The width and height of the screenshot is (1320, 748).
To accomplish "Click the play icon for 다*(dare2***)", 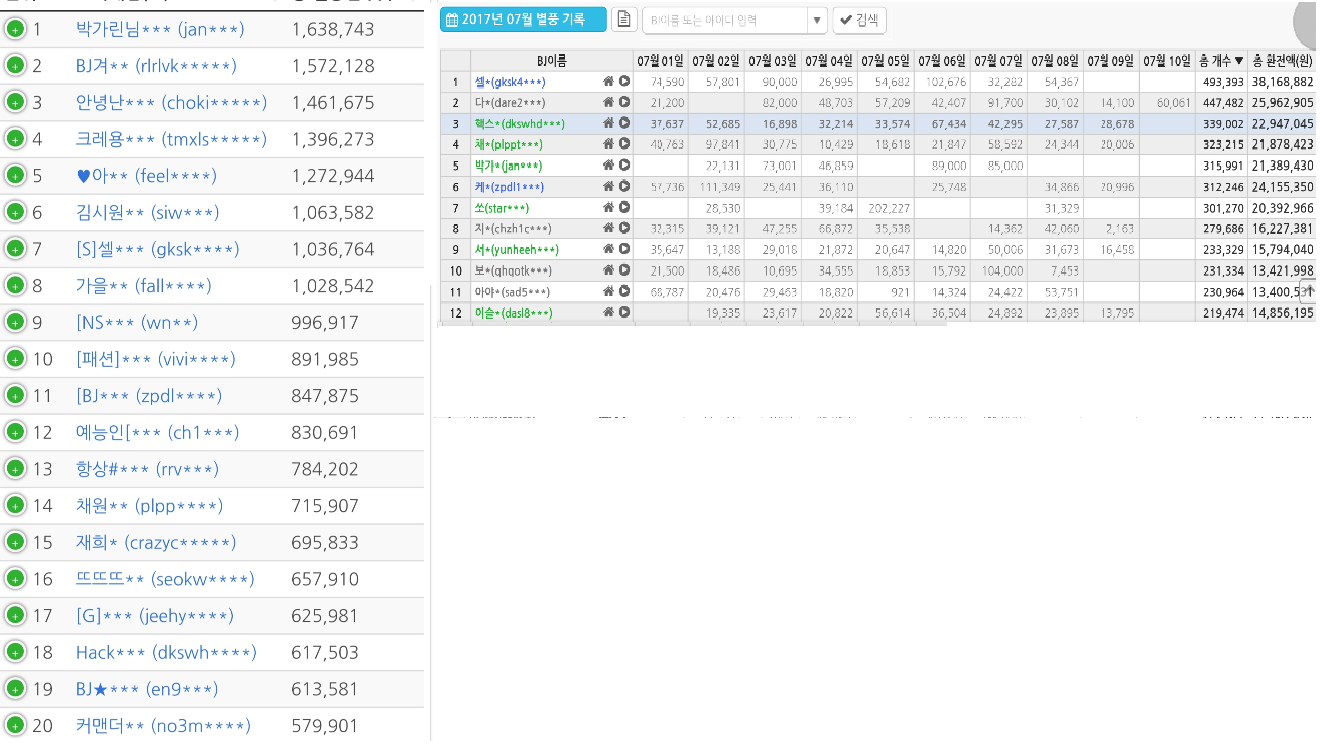I will coord(624,102).
